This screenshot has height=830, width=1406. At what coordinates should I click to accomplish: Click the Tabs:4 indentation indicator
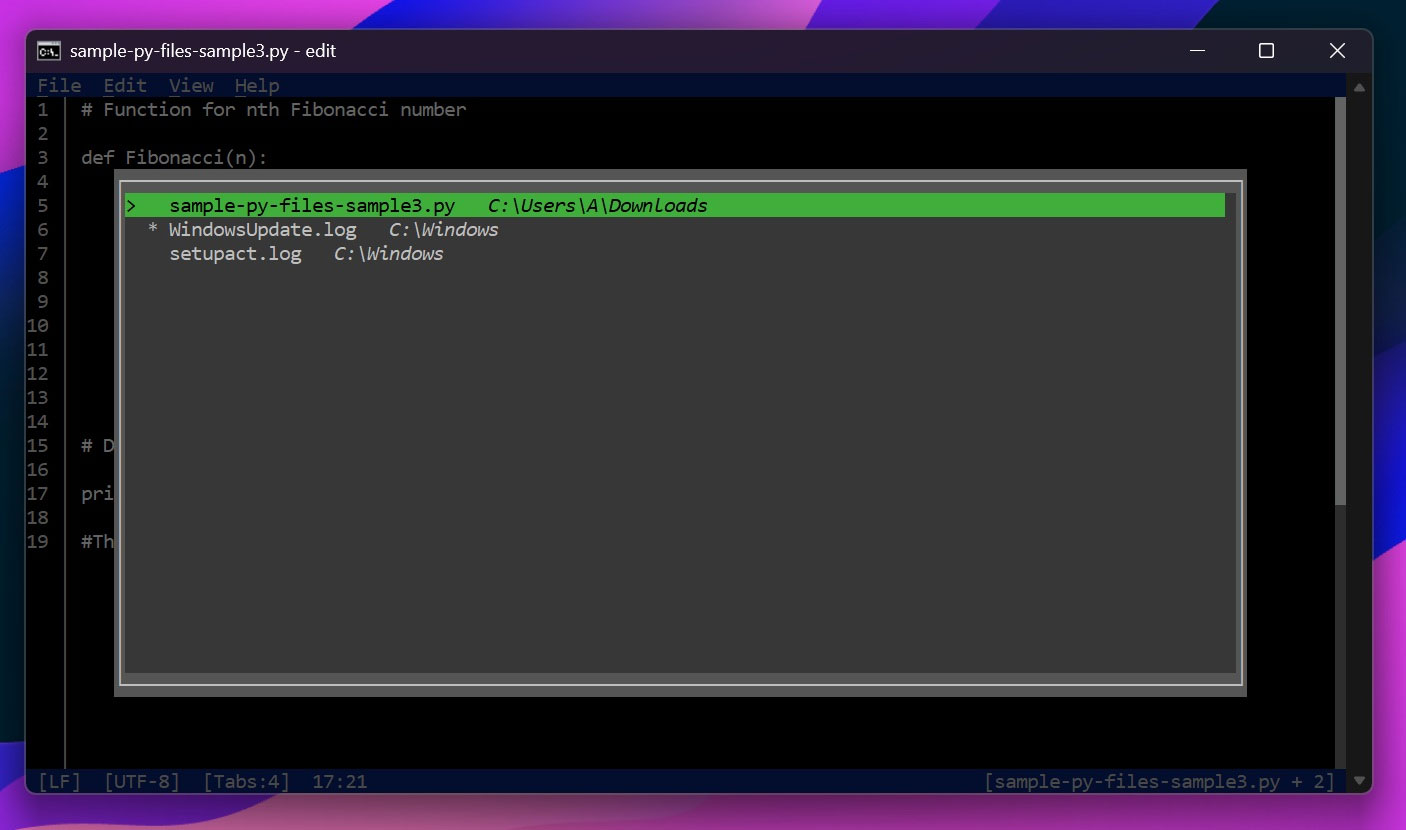(246, 782)
